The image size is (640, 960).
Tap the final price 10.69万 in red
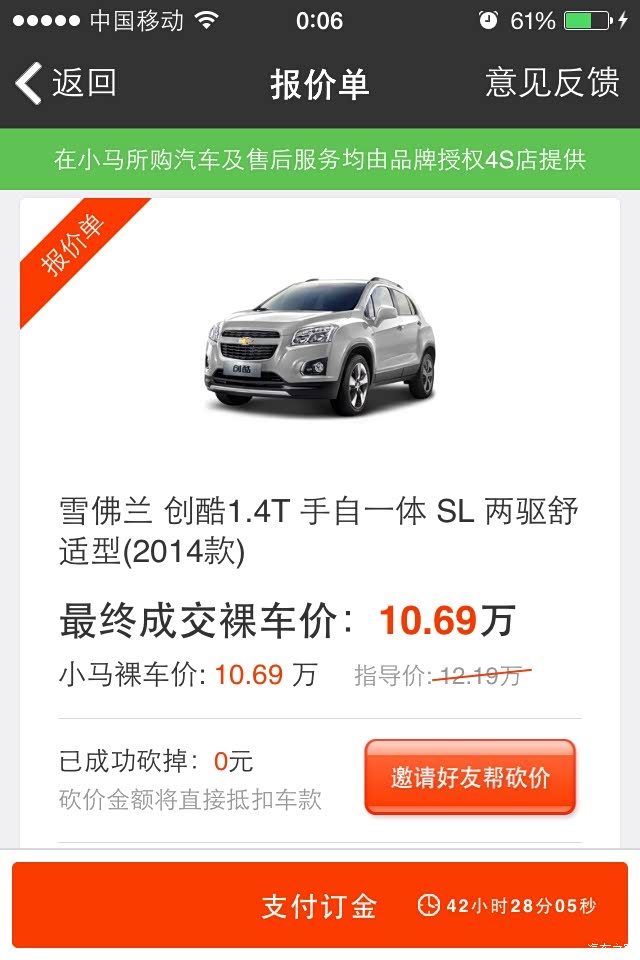(x=447, y=621)
